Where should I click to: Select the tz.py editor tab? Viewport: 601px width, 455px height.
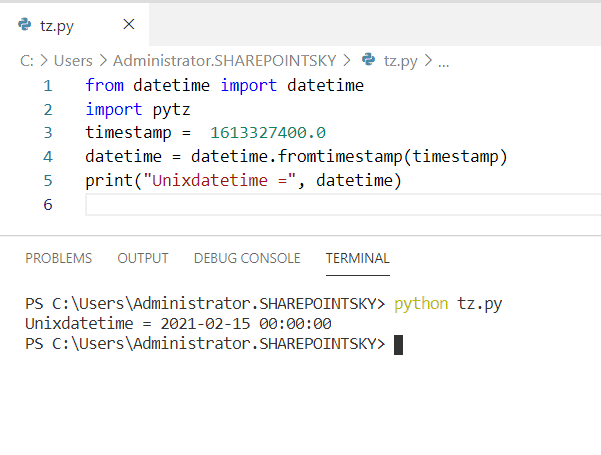tap(74, 25)
